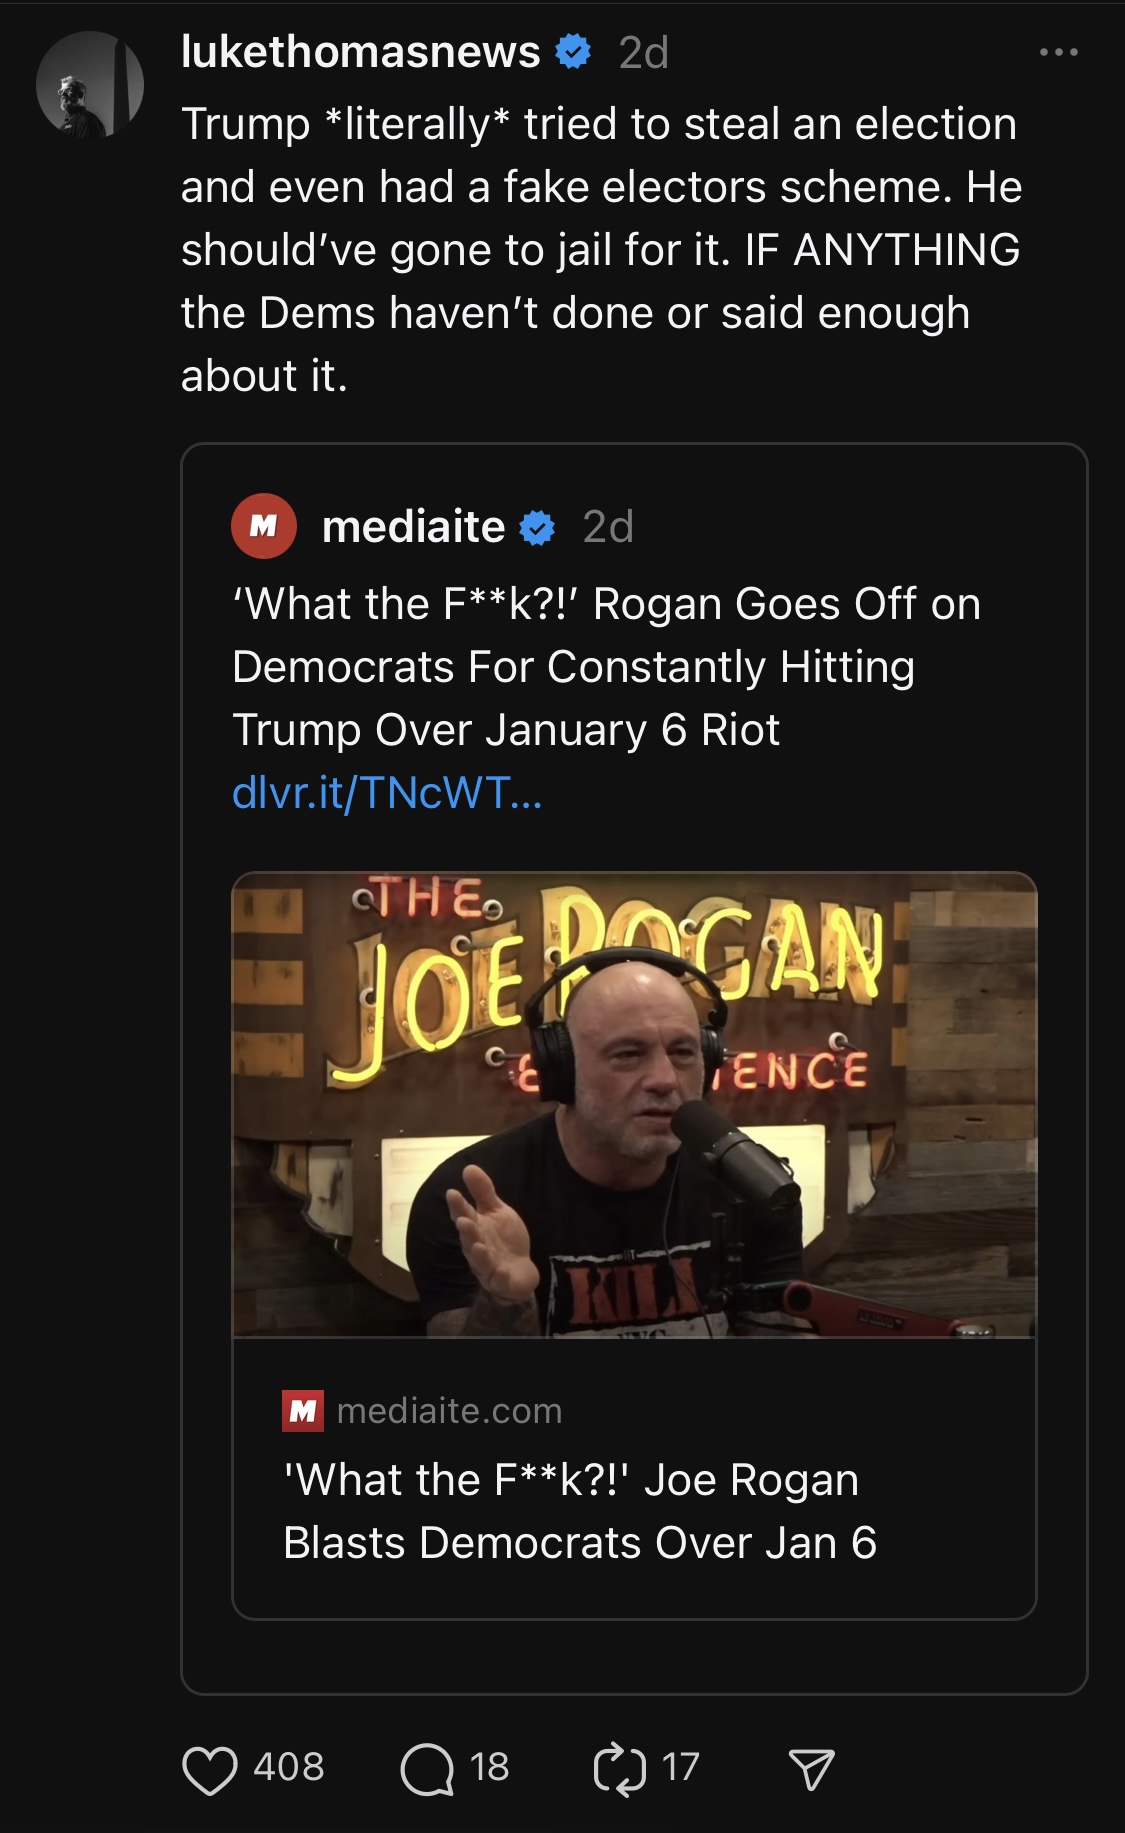
Task: Open lukethomasnews profile avatar
Action: coord(90,85)
